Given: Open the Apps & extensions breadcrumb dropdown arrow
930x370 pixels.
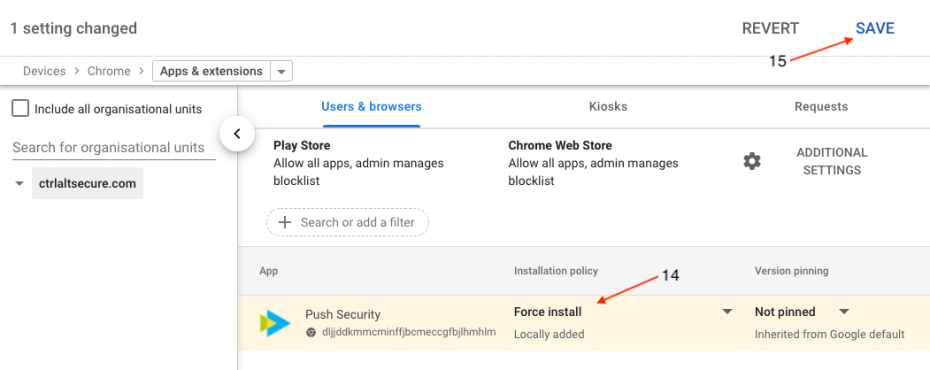Looking at the screenshot, I should pyautogui.click(x=282, y=71).
